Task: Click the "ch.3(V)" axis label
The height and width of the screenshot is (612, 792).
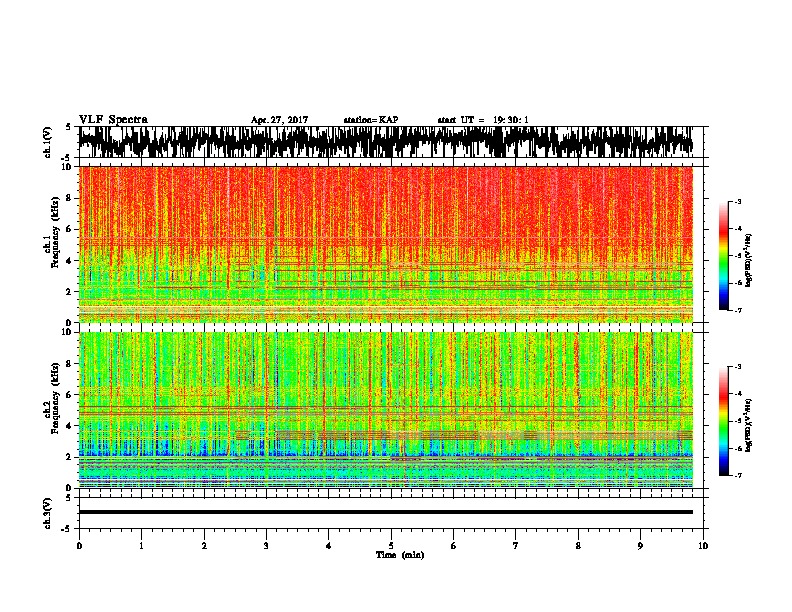Action: click(x=47, y=513)
